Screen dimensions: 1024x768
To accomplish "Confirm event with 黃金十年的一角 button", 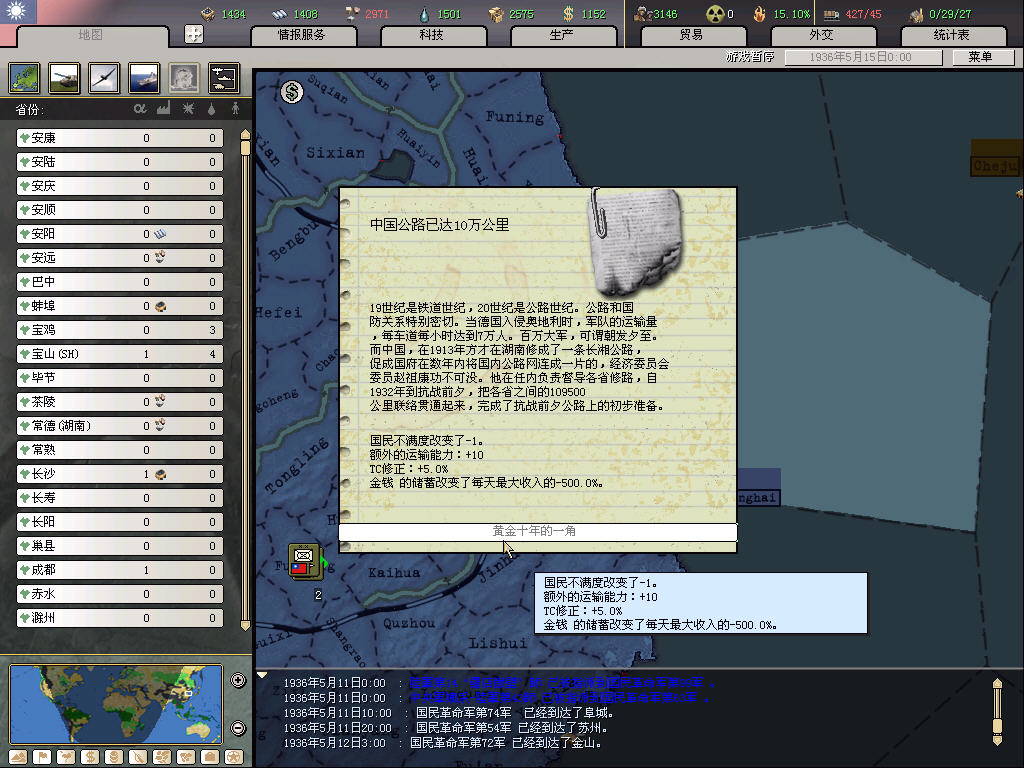I will [537, 532].
